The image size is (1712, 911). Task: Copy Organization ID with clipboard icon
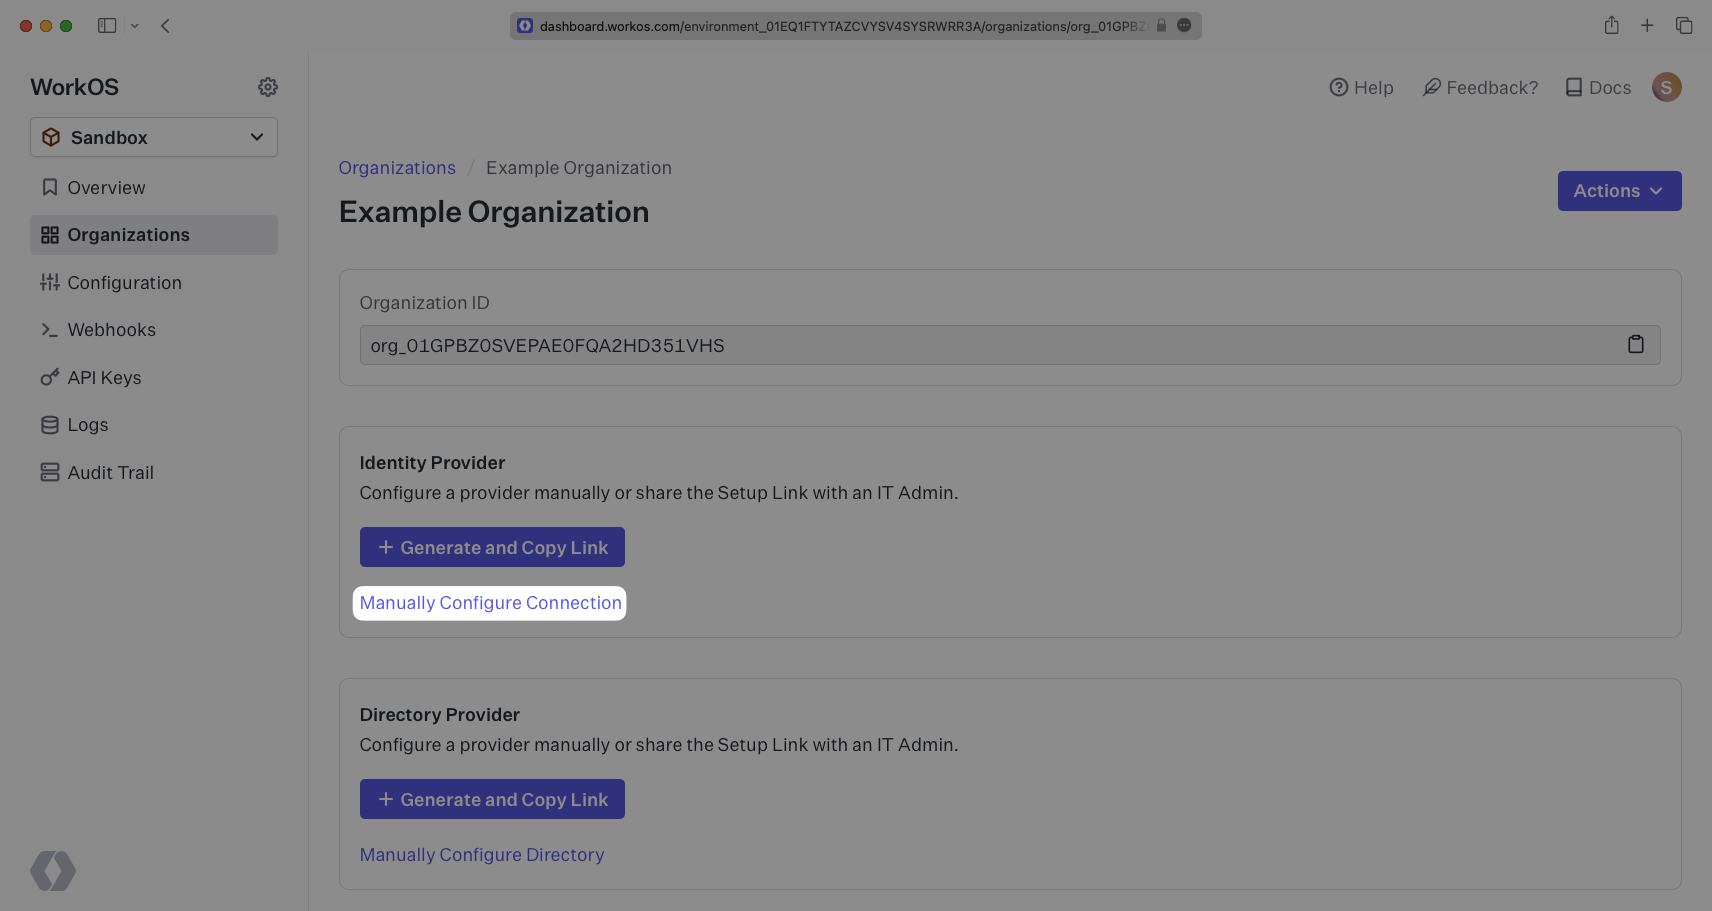(x=1635, y=345)
